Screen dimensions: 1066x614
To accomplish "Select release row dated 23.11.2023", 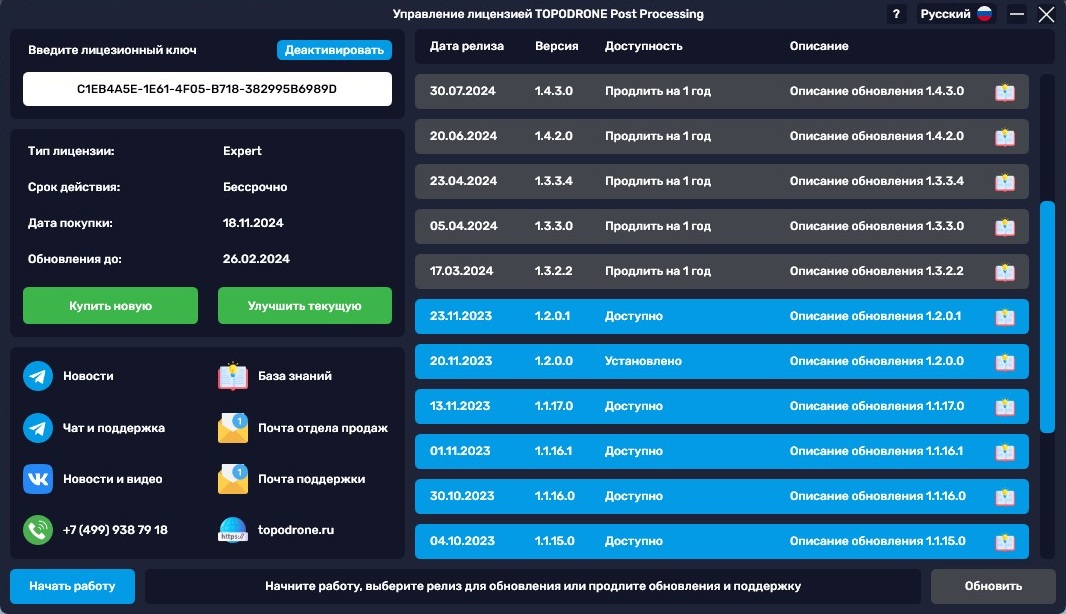I will tap(721, 316).
